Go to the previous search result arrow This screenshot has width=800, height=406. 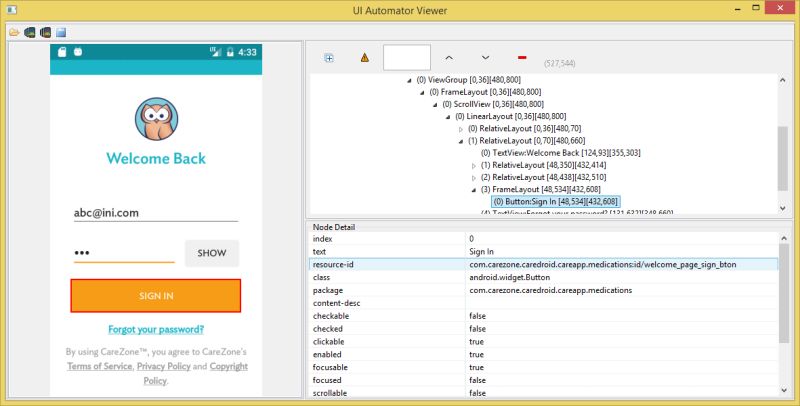pos(449,58)
